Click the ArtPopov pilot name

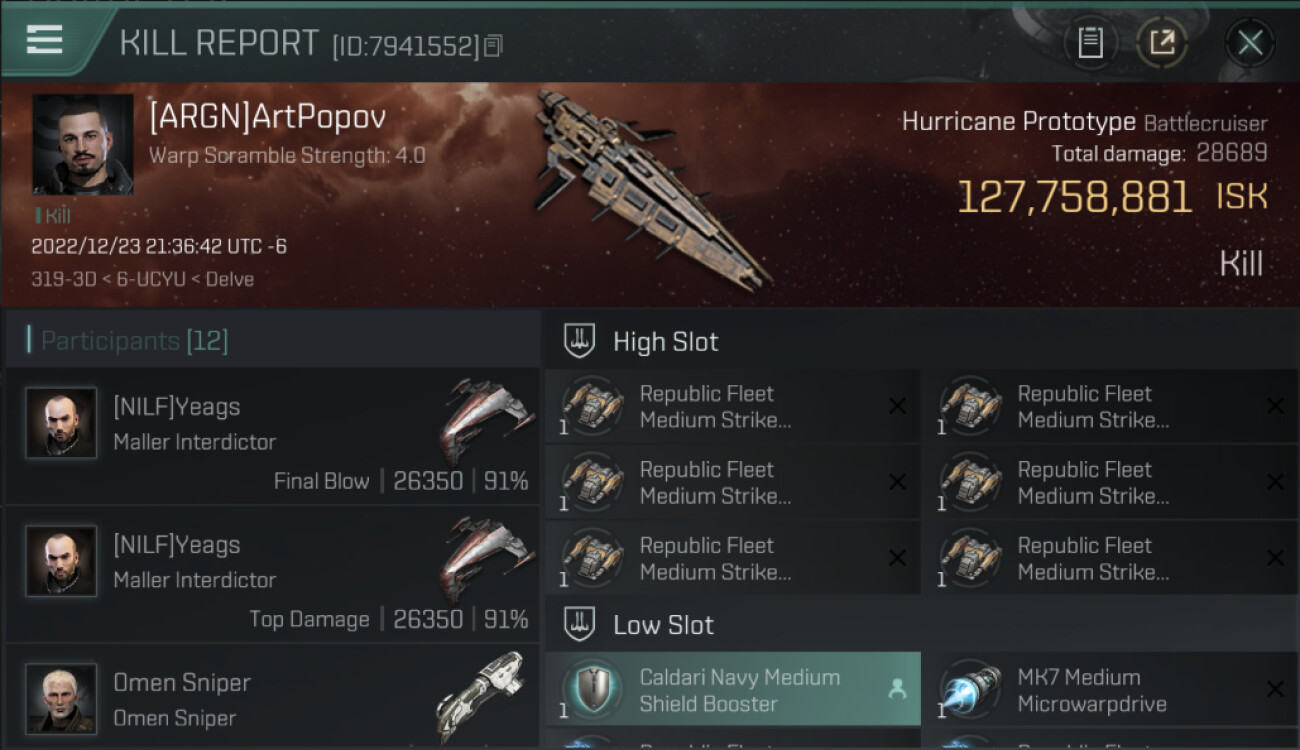tap(267, 117)
